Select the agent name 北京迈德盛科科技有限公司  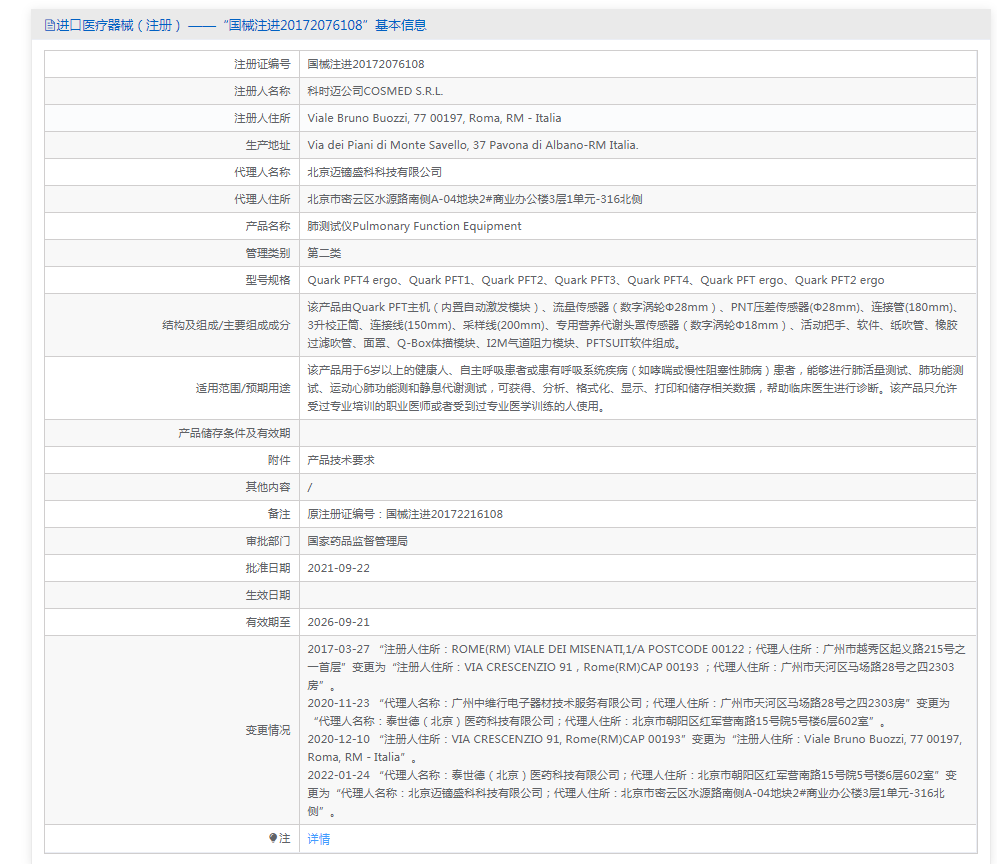pyautogui.click(x=374, y=172)
